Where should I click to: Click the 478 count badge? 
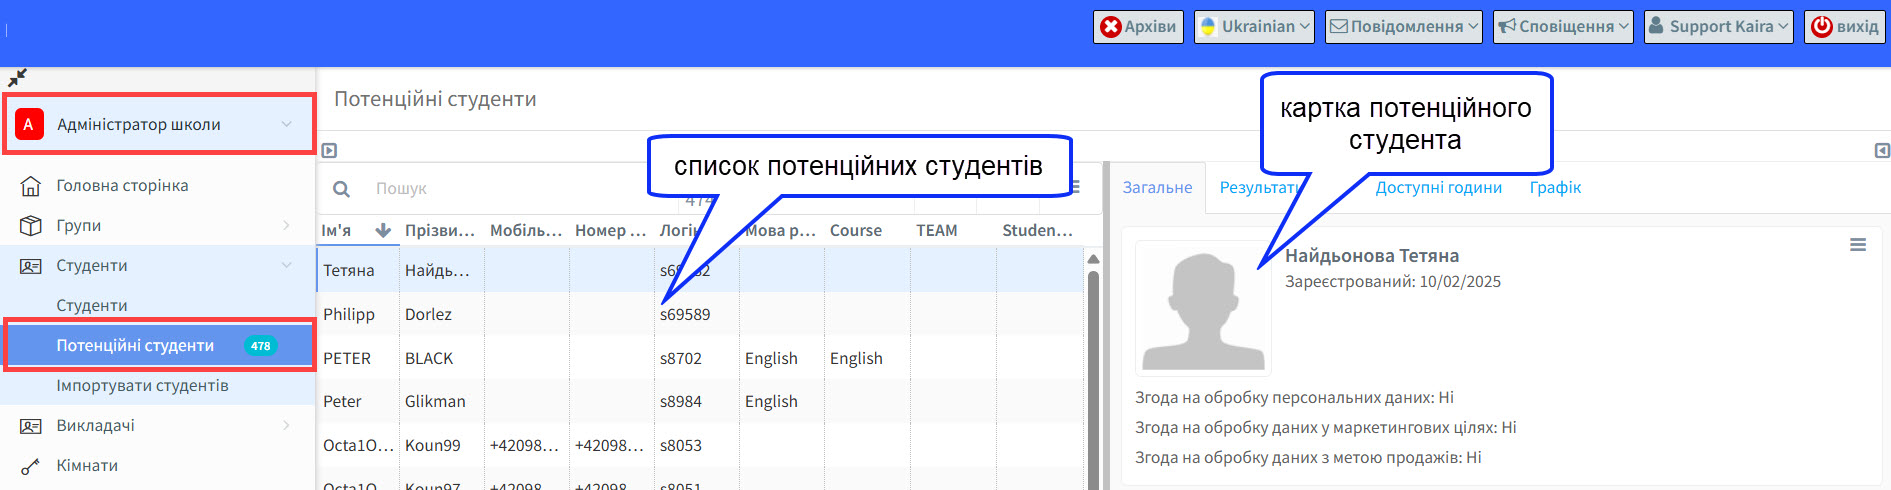click(x=261, y=345)
